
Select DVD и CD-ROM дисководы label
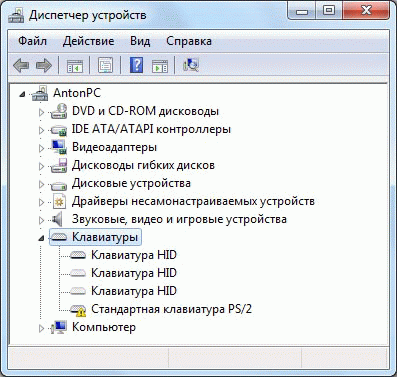click(145, 111)
